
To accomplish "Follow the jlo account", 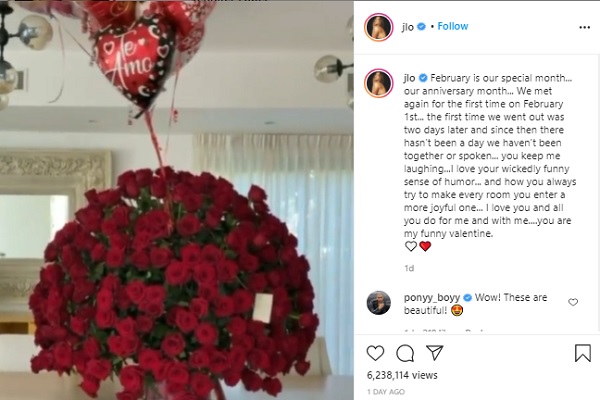I will [453, 26].
